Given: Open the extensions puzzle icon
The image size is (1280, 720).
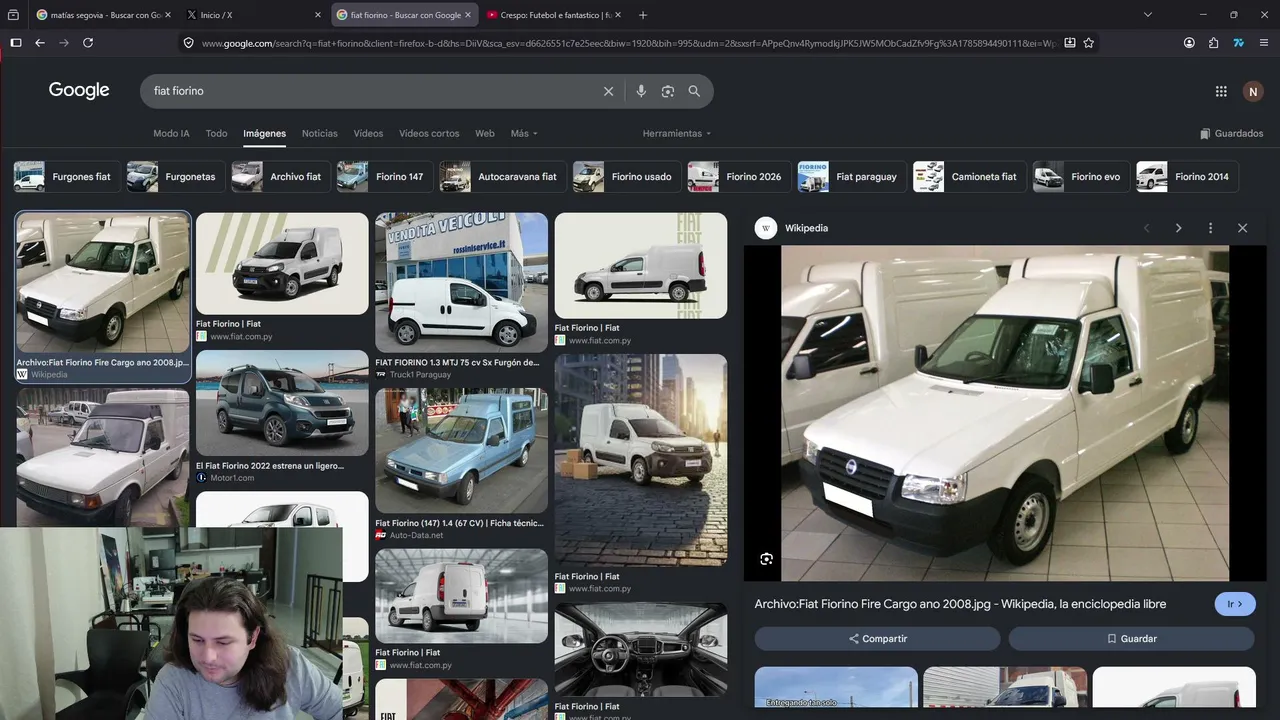Looking at the screenshot, I should click(x=1213, y=43).
